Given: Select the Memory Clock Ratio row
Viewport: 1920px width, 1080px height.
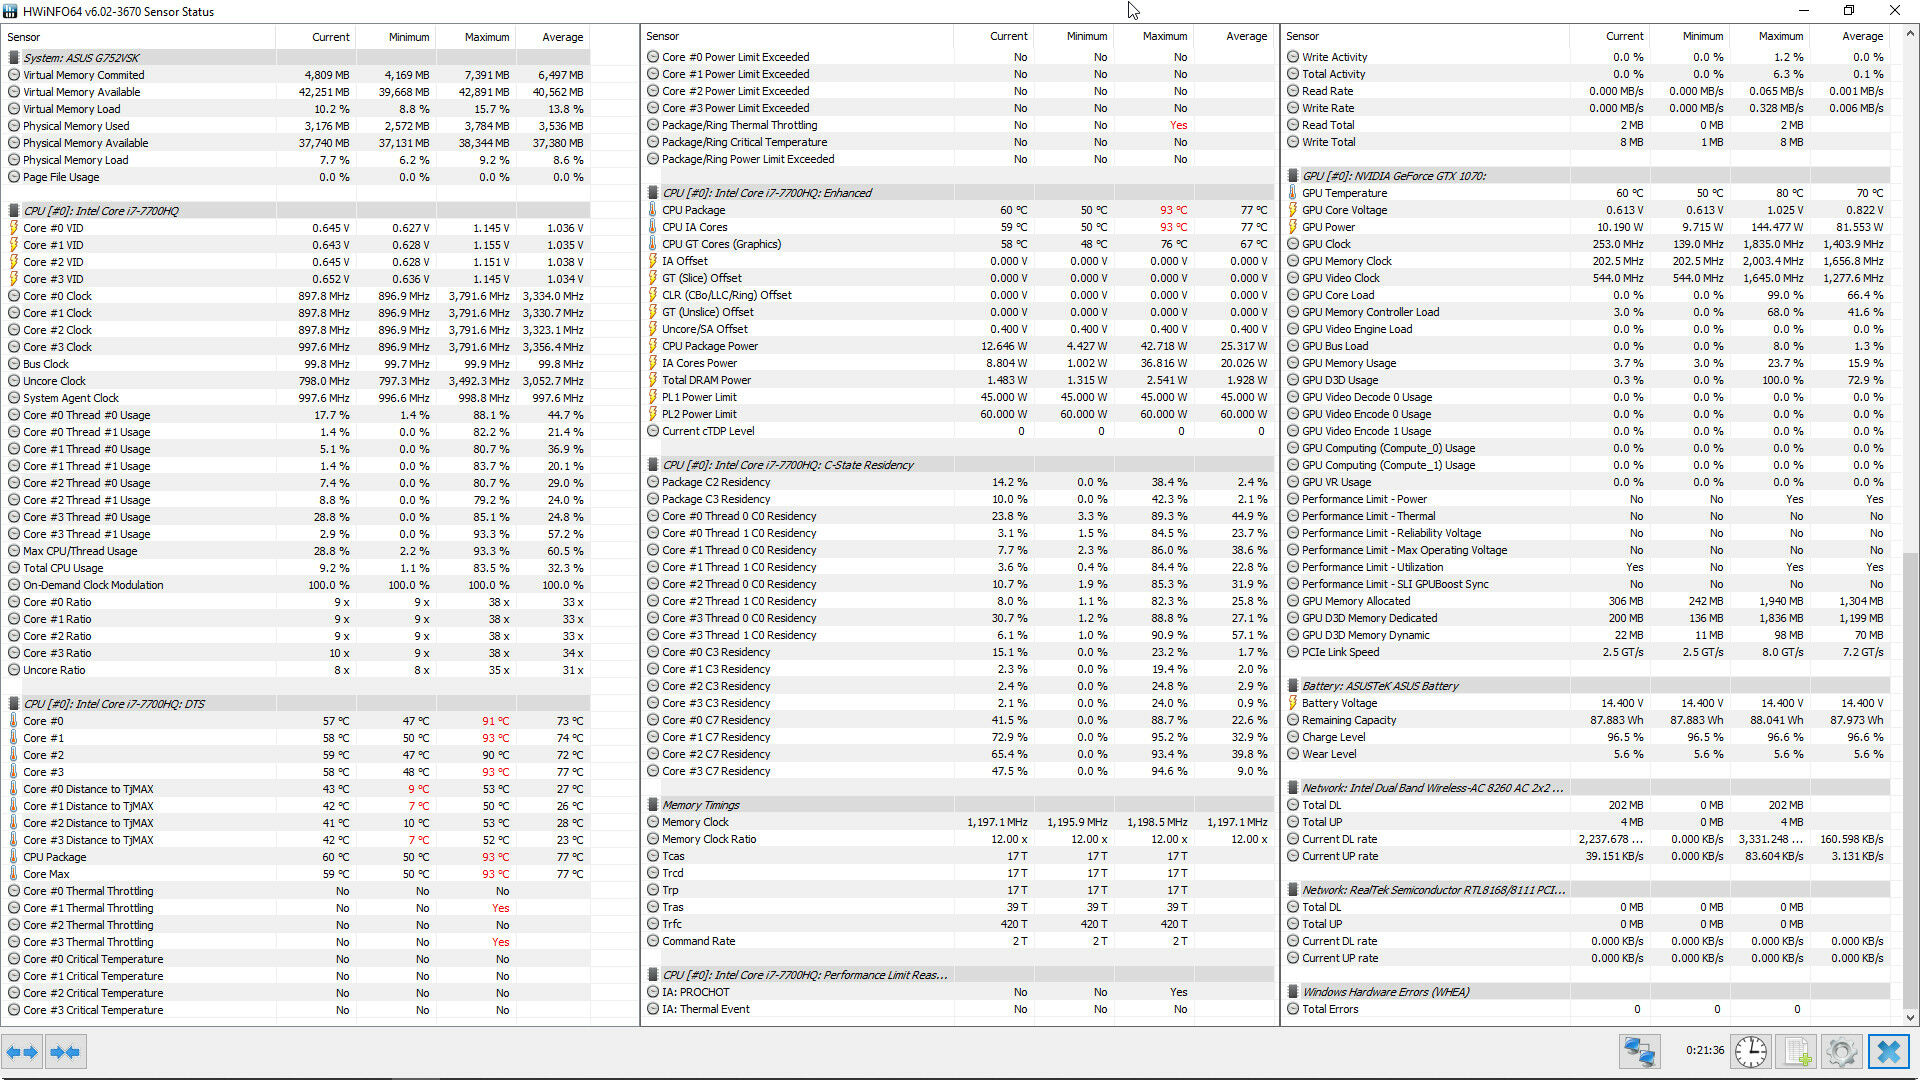Looking at the screenshot, I should point(959,839).
